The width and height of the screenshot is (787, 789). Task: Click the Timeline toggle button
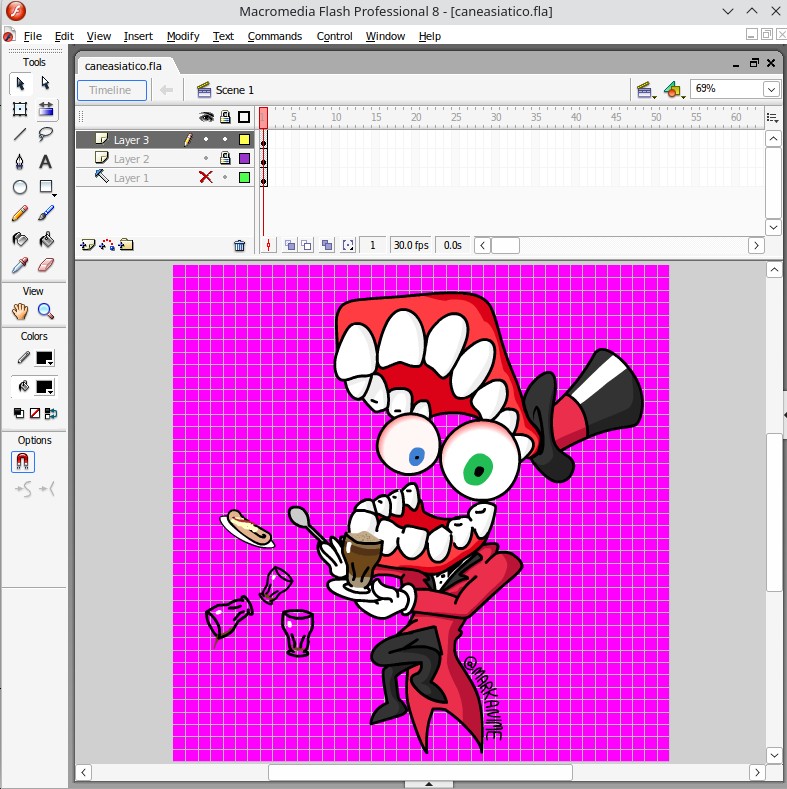[112, 90]
